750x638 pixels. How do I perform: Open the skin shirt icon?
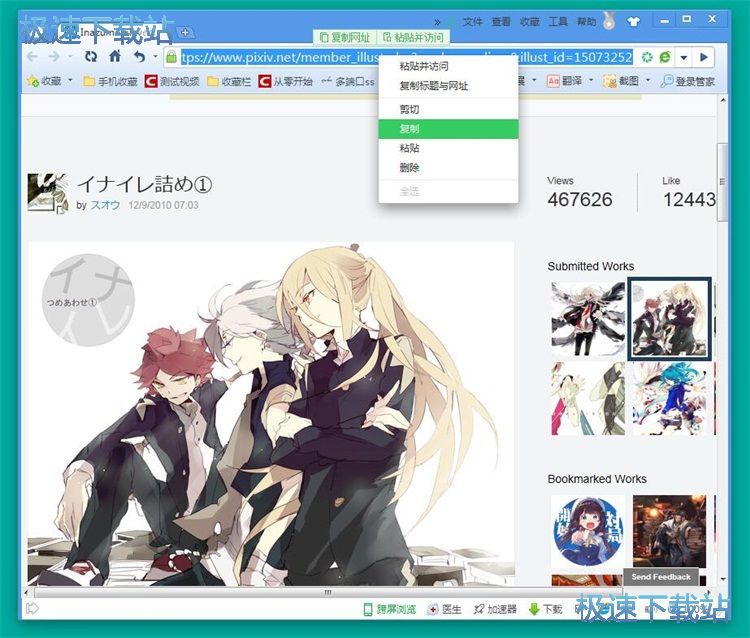coord(633,22)
